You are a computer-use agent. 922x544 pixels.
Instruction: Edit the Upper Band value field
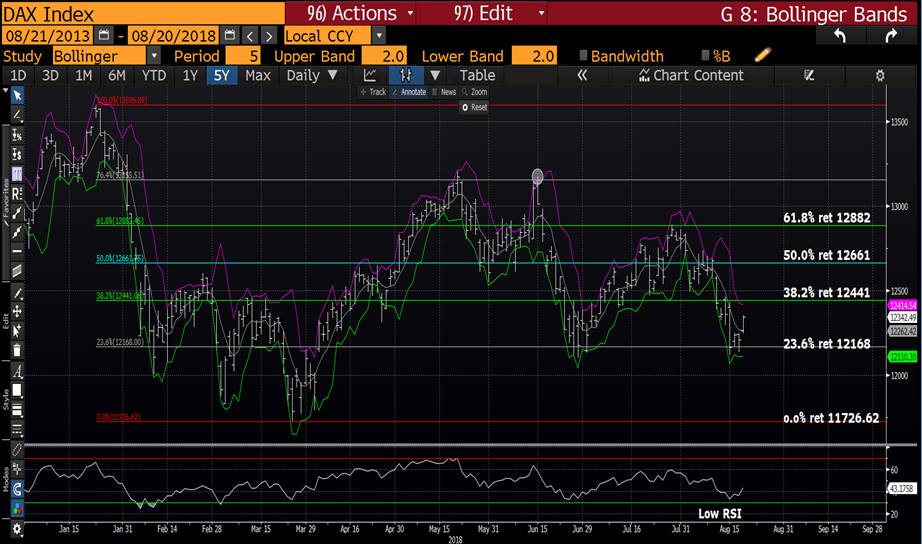click(384, 56)
